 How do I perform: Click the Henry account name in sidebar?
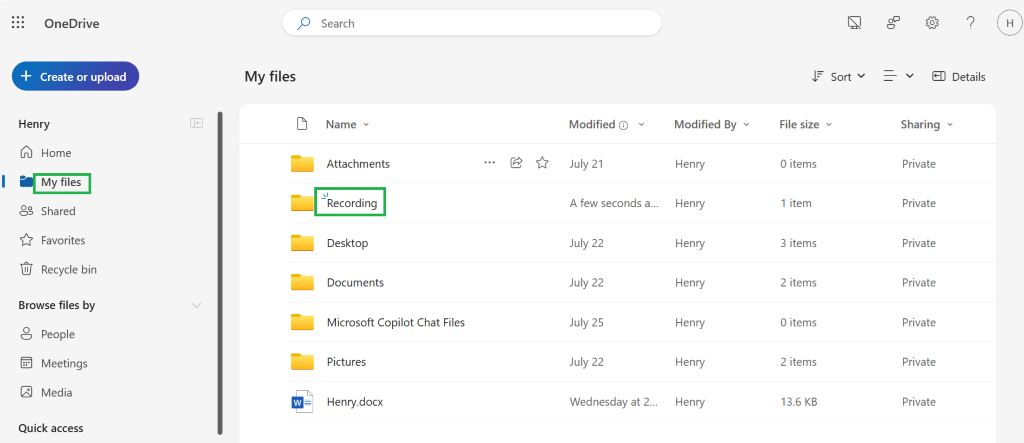coord(34,123)
